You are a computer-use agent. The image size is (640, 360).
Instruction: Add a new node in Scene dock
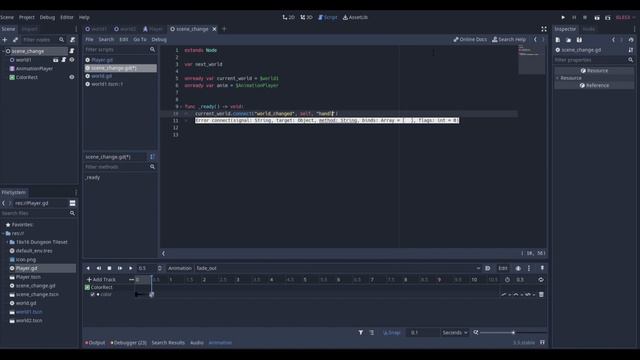tap(5, 40)
